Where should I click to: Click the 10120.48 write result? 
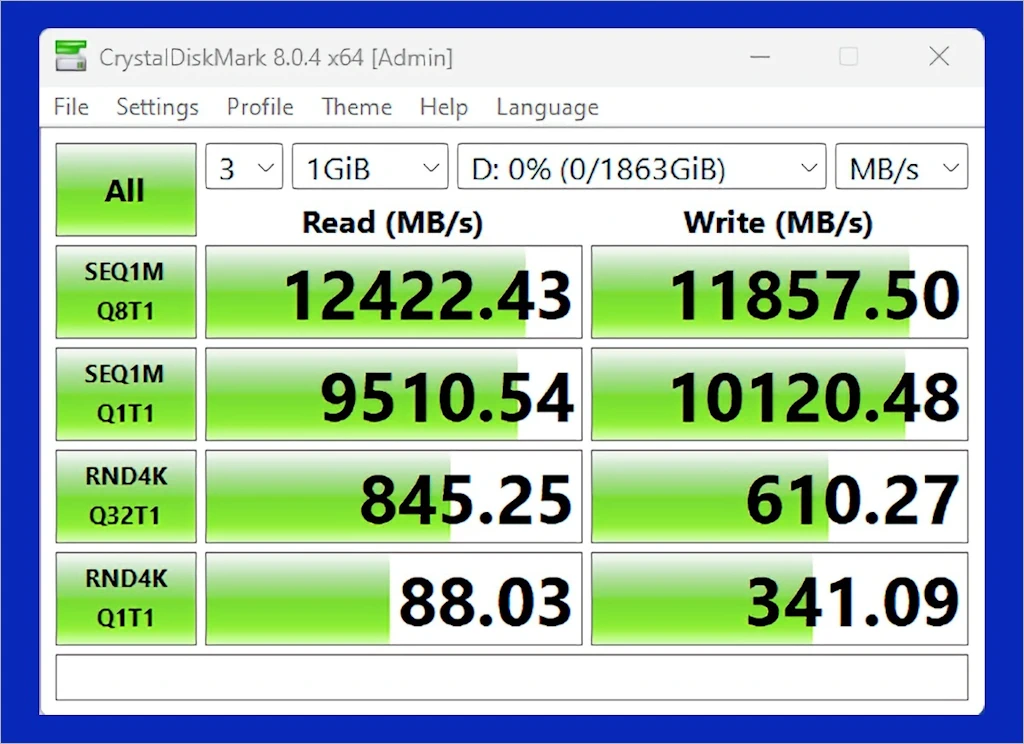pos(780,394)
